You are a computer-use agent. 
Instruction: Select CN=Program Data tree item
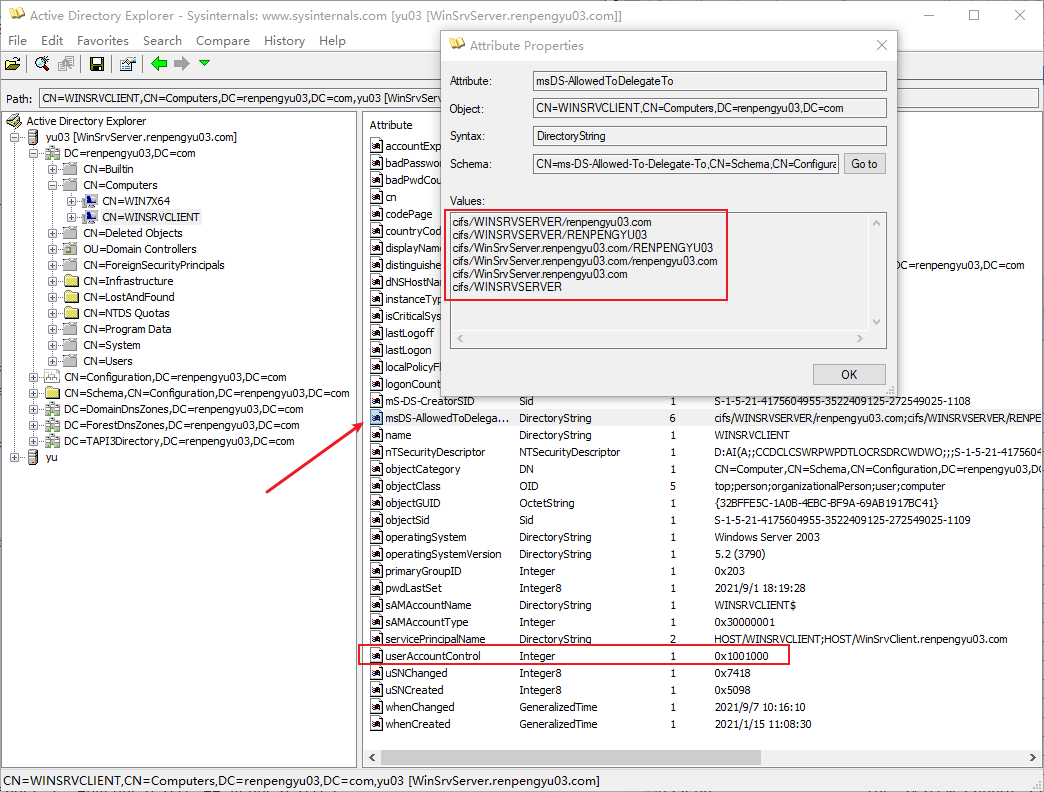127,329
